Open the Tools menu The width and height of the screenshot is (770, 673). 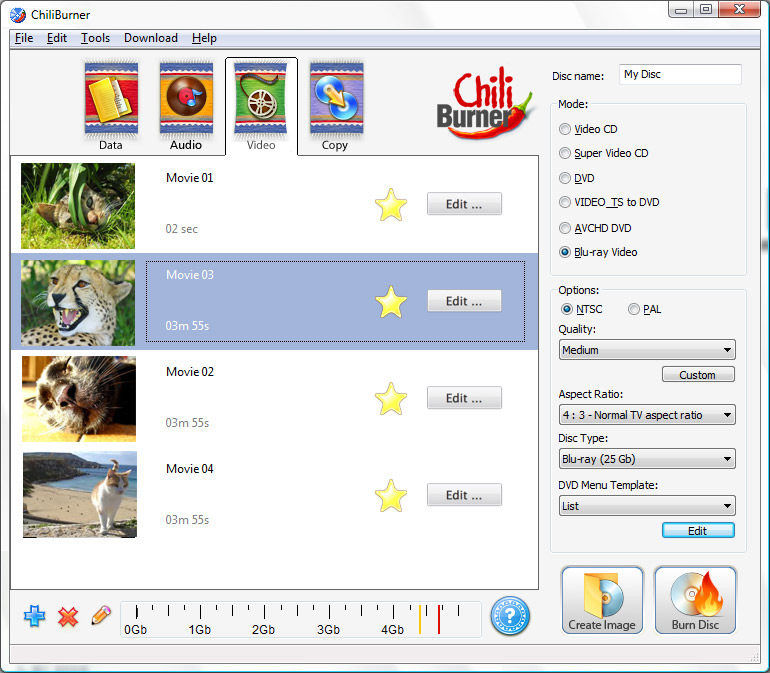[95, 38]
